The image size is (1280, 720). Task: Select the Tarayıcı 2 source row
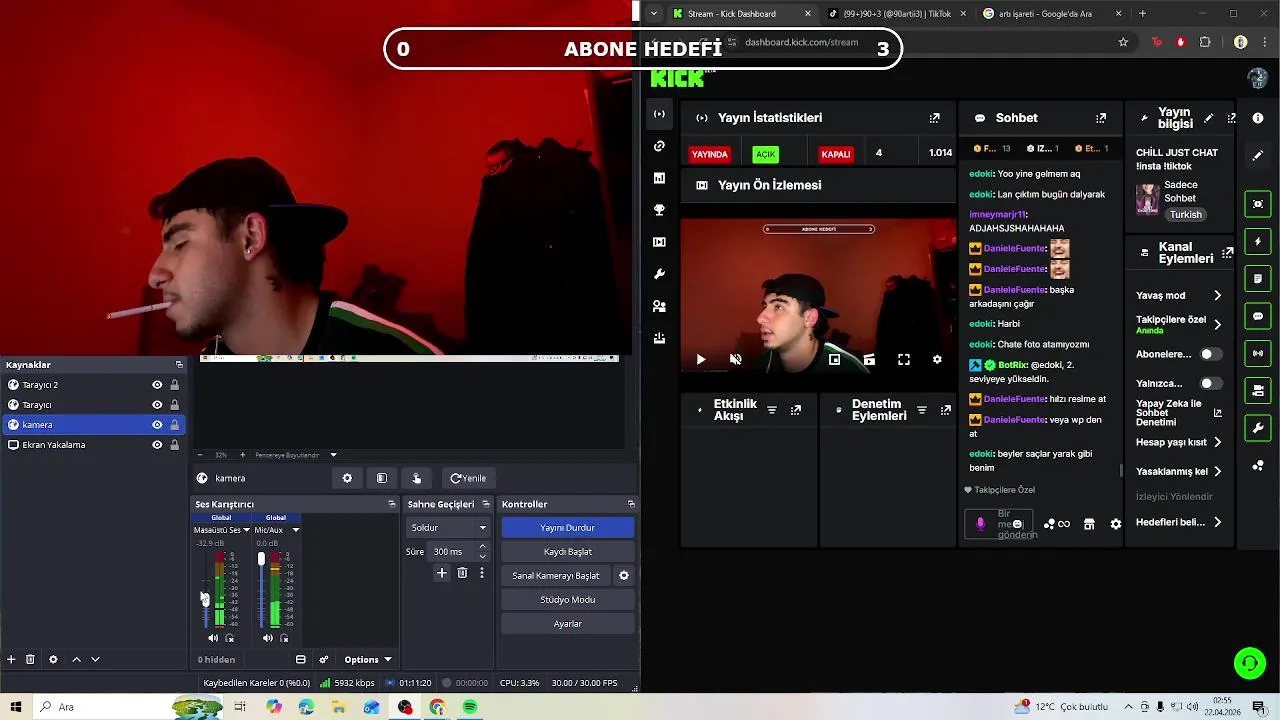(x=94, y=385)
